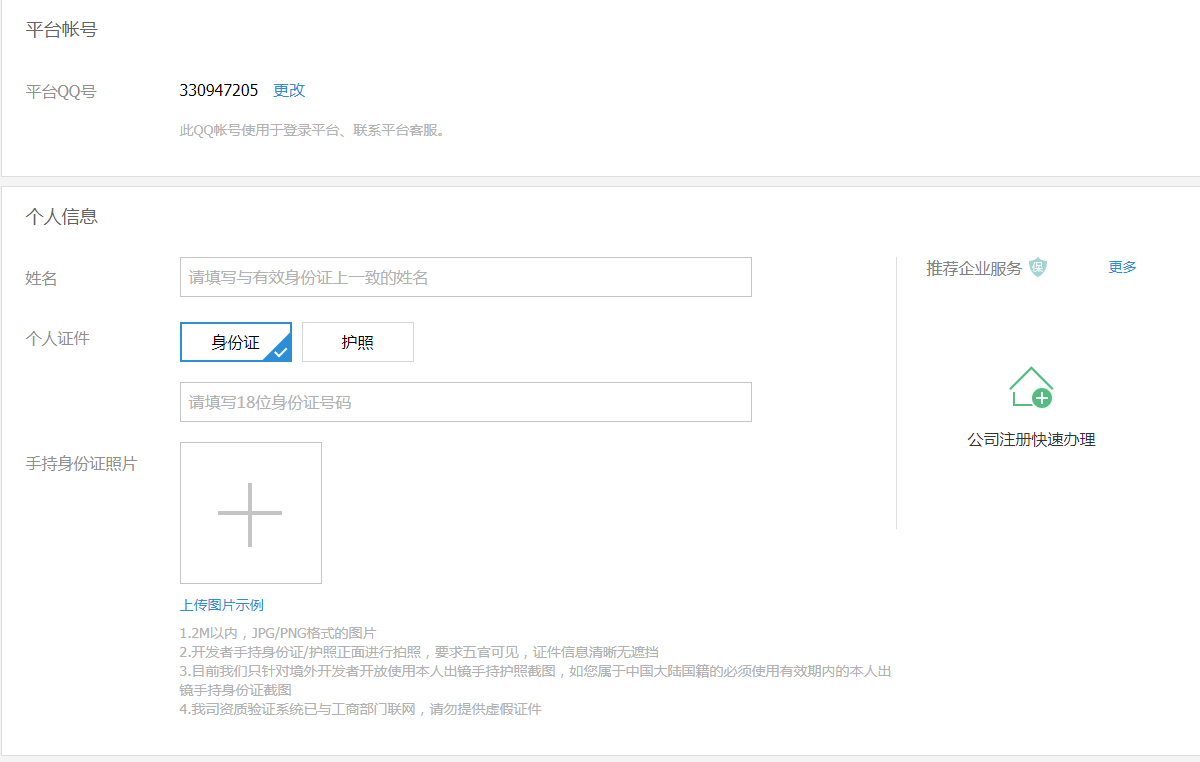
Task: Focus the 姓名 name input field
Action: click(x=465, y=277)
